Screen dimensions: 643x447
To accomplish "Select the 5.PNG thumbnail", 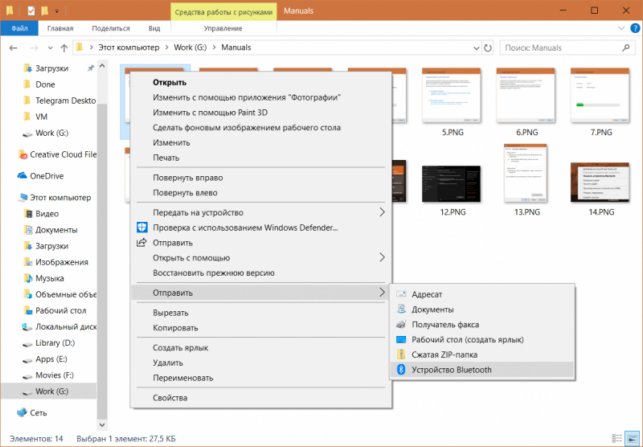I will click(x=451, y=96).
